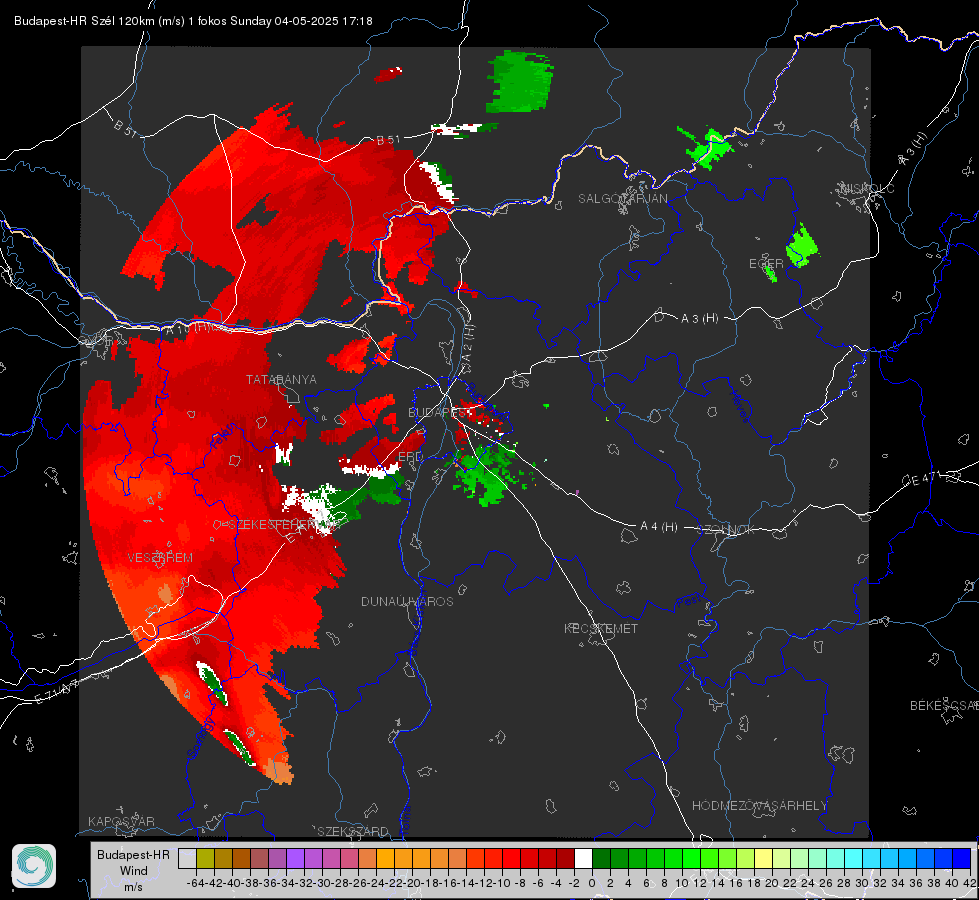Click the blue 'Pest' county label
979x900 pixels.
(688, 601)
